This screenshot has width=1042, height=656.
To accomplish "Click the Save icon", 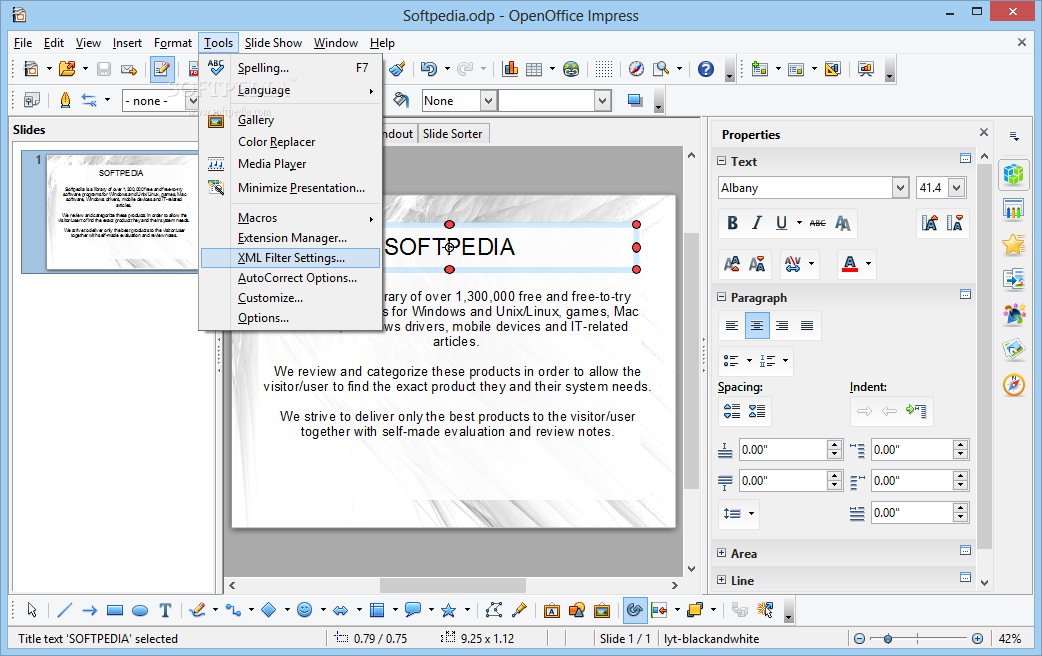I will 104,68.
